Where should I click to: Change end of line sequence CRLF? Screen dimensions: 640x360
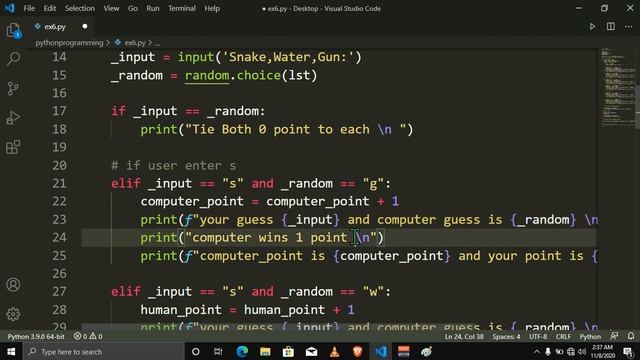(563, 336)
